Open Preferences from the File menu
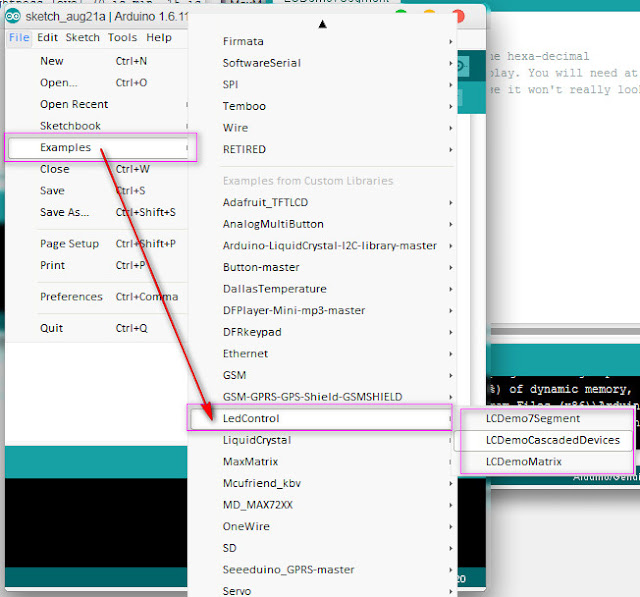This screenshot has width=640, height=597. (x=97, y=297)
